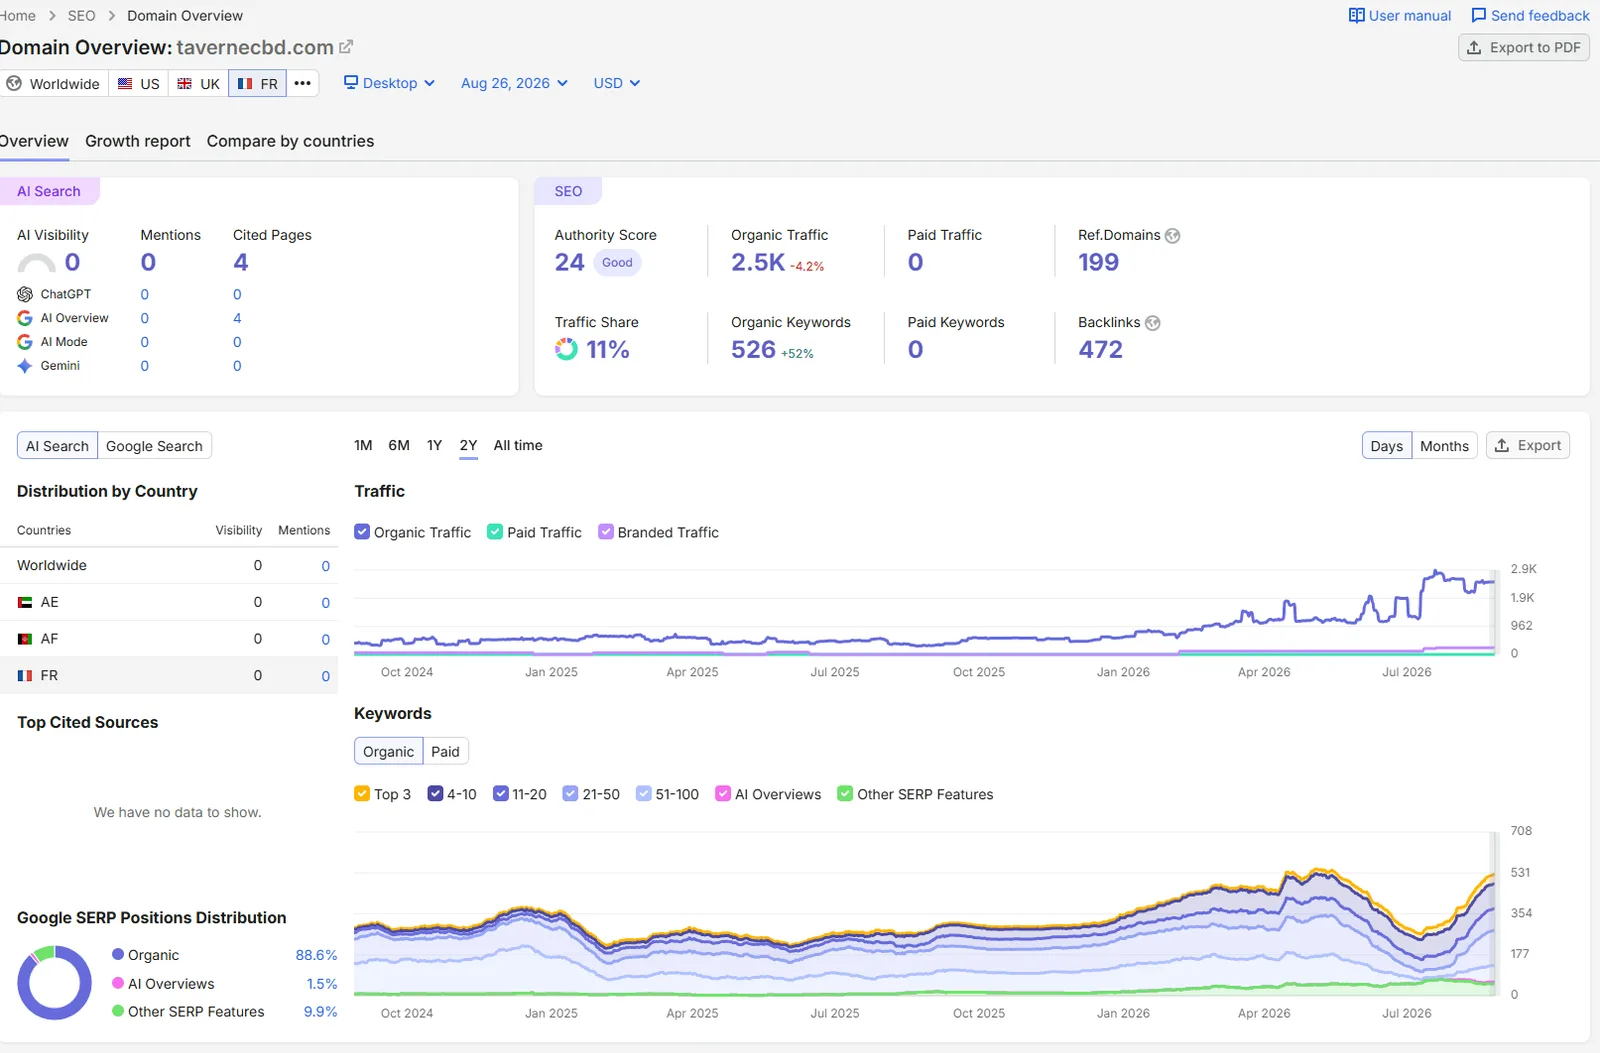Toggle the 4-10 keywords checkbox
Viewport: 1600px width, 1053px height.
point(435,794)
